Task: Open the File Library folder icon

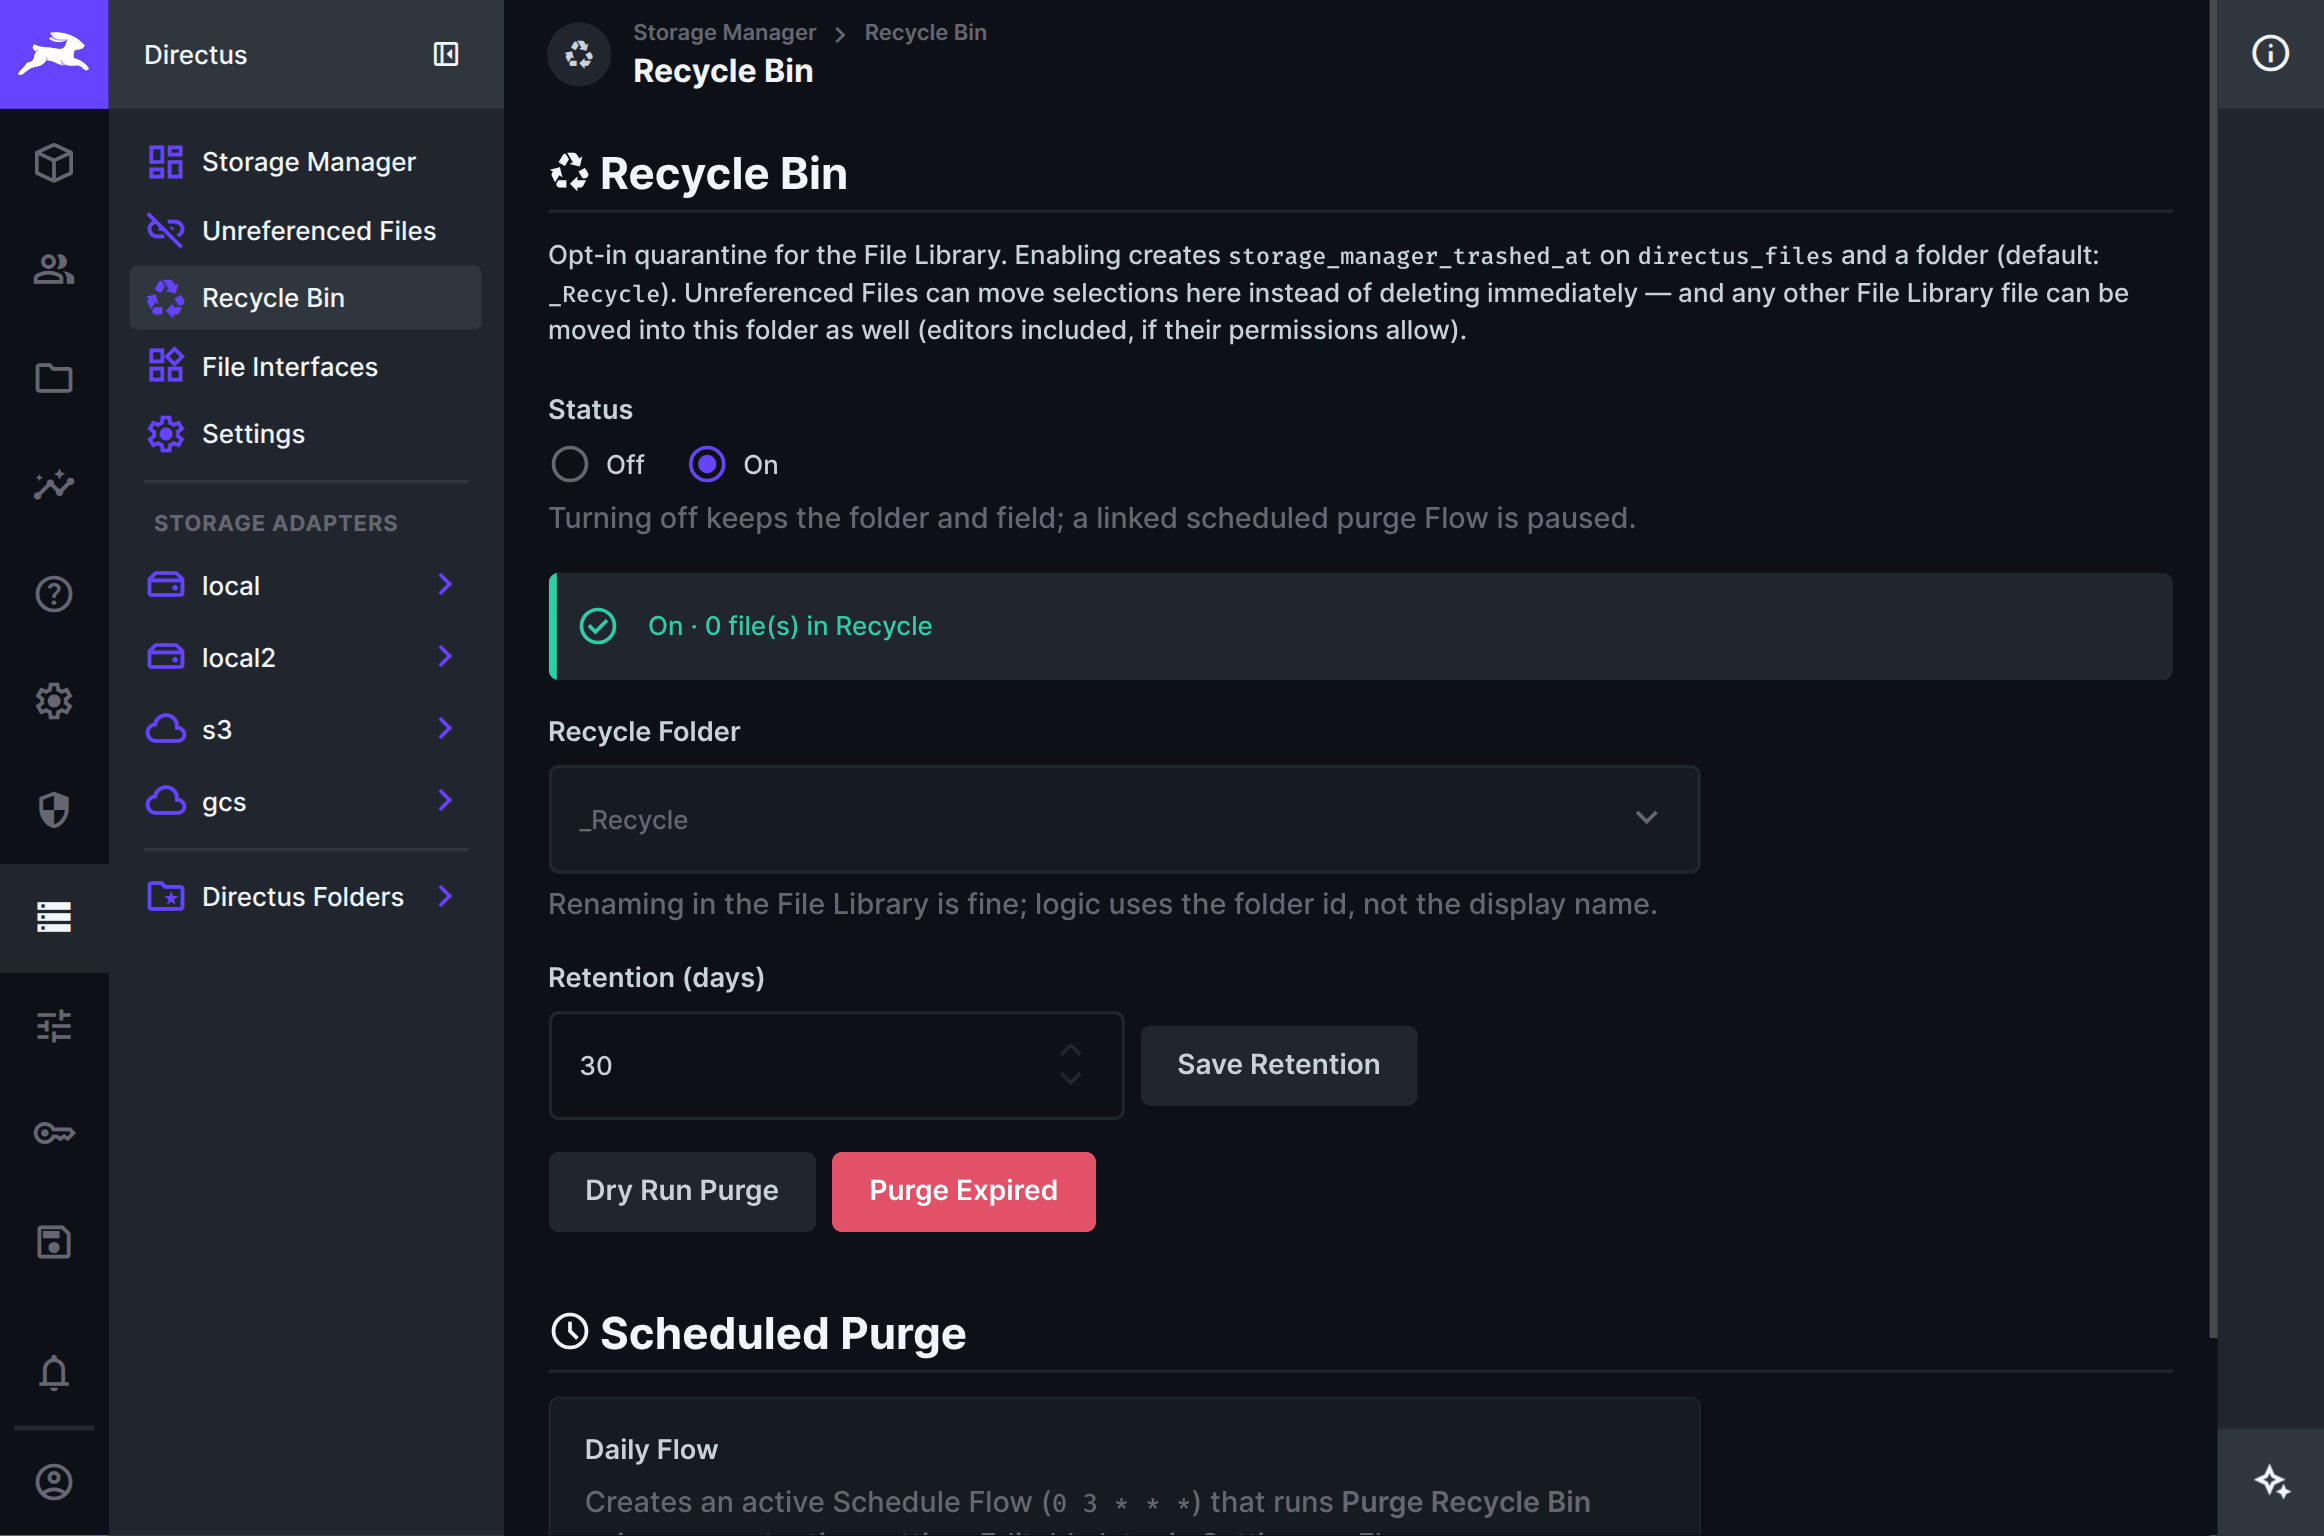Action: click(x=54, y=378)
